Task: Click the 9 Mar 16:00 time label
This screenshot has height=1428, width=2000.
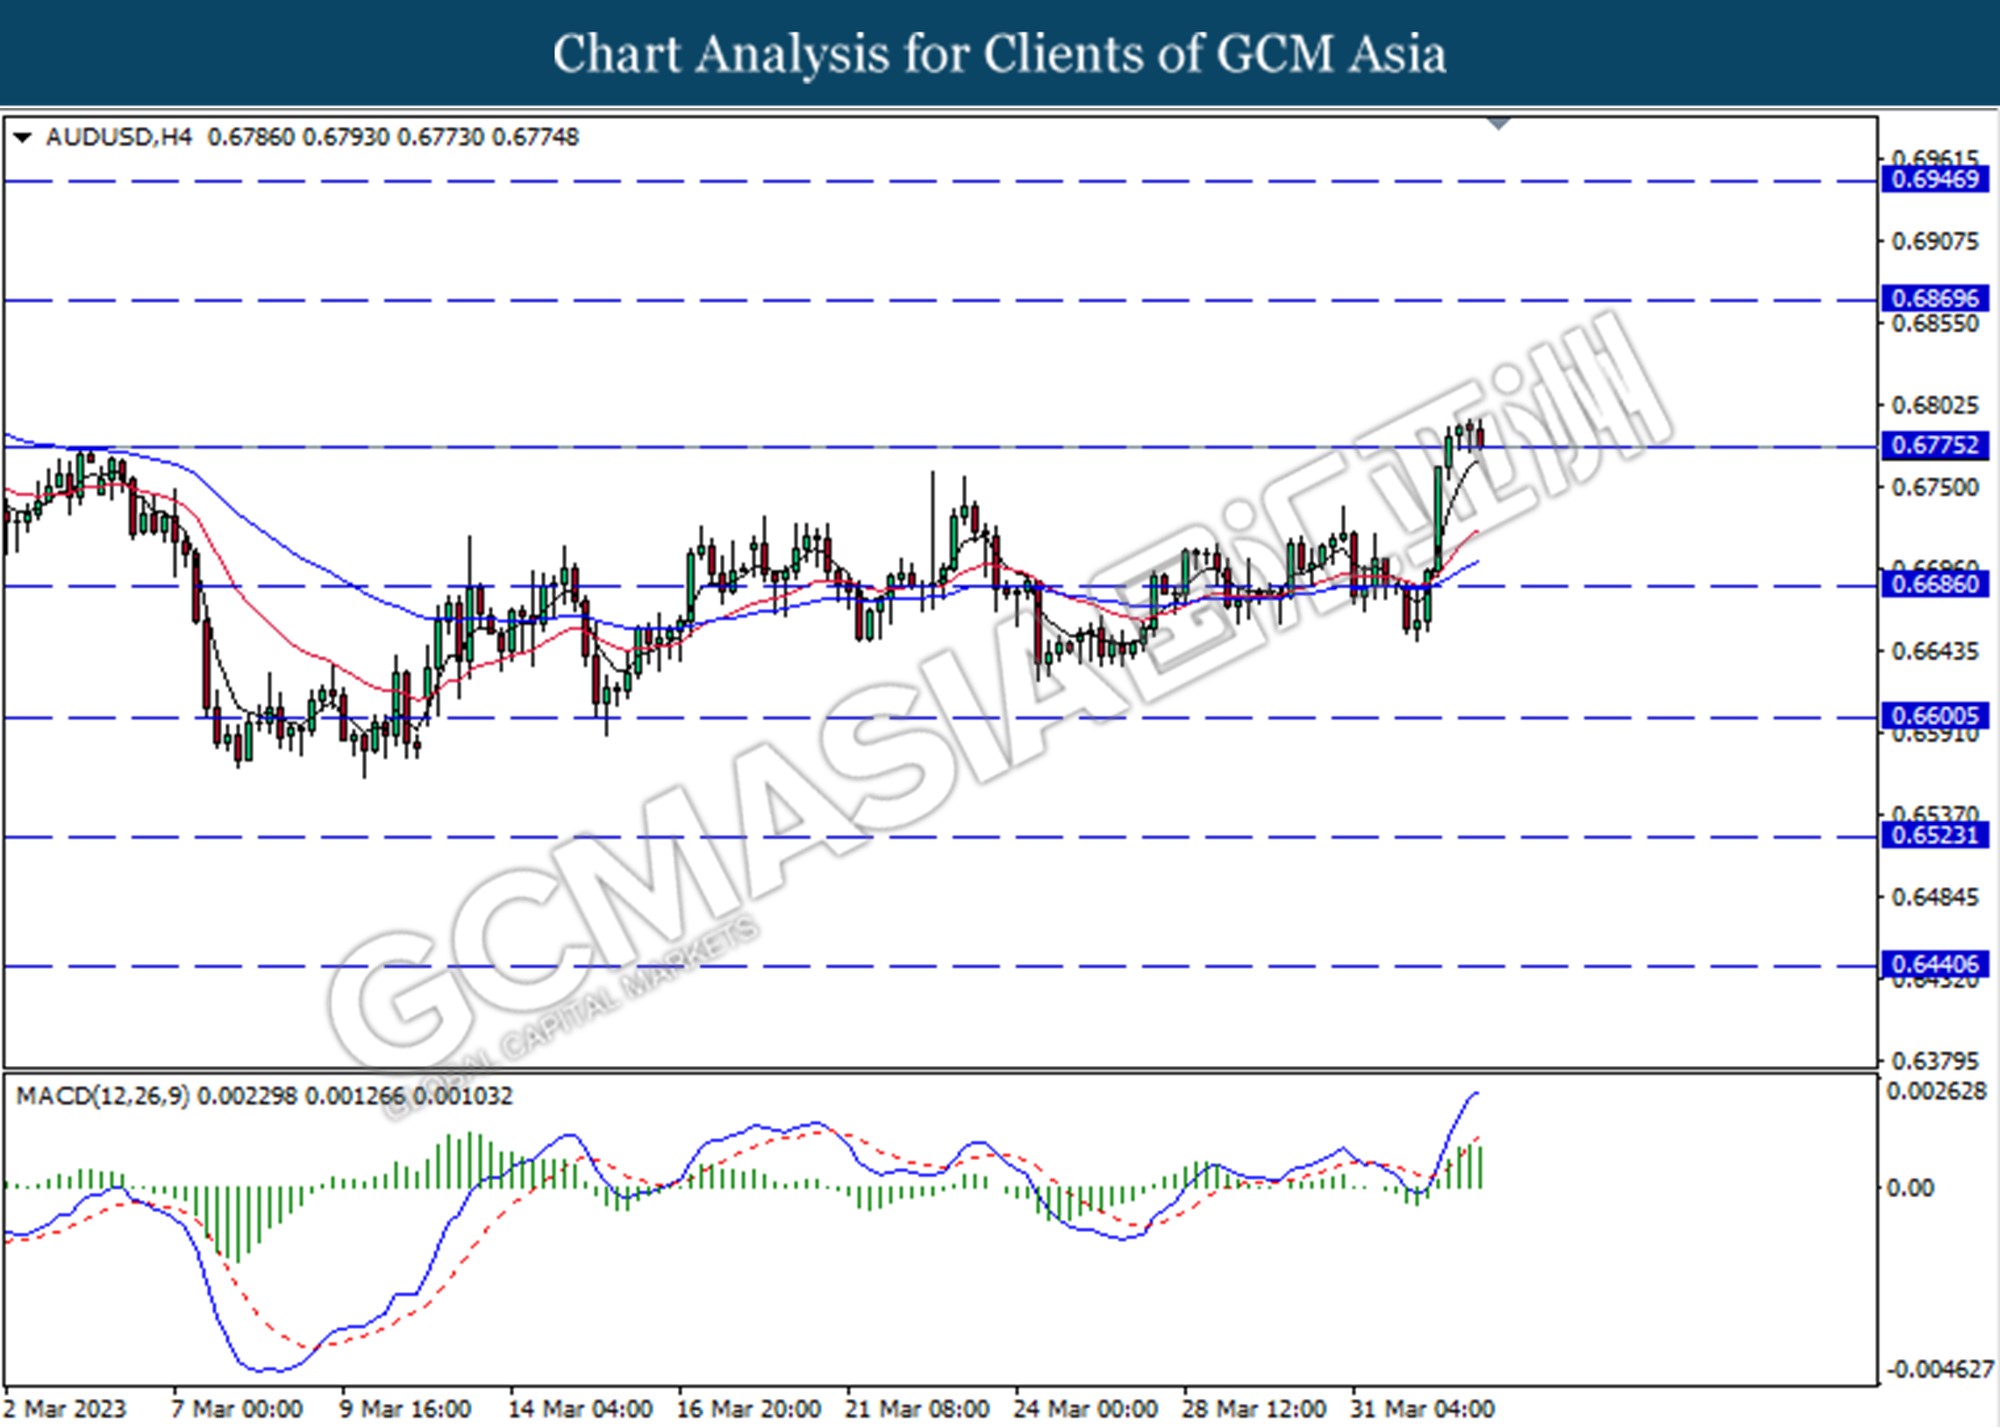Action: click(405, 1409)
